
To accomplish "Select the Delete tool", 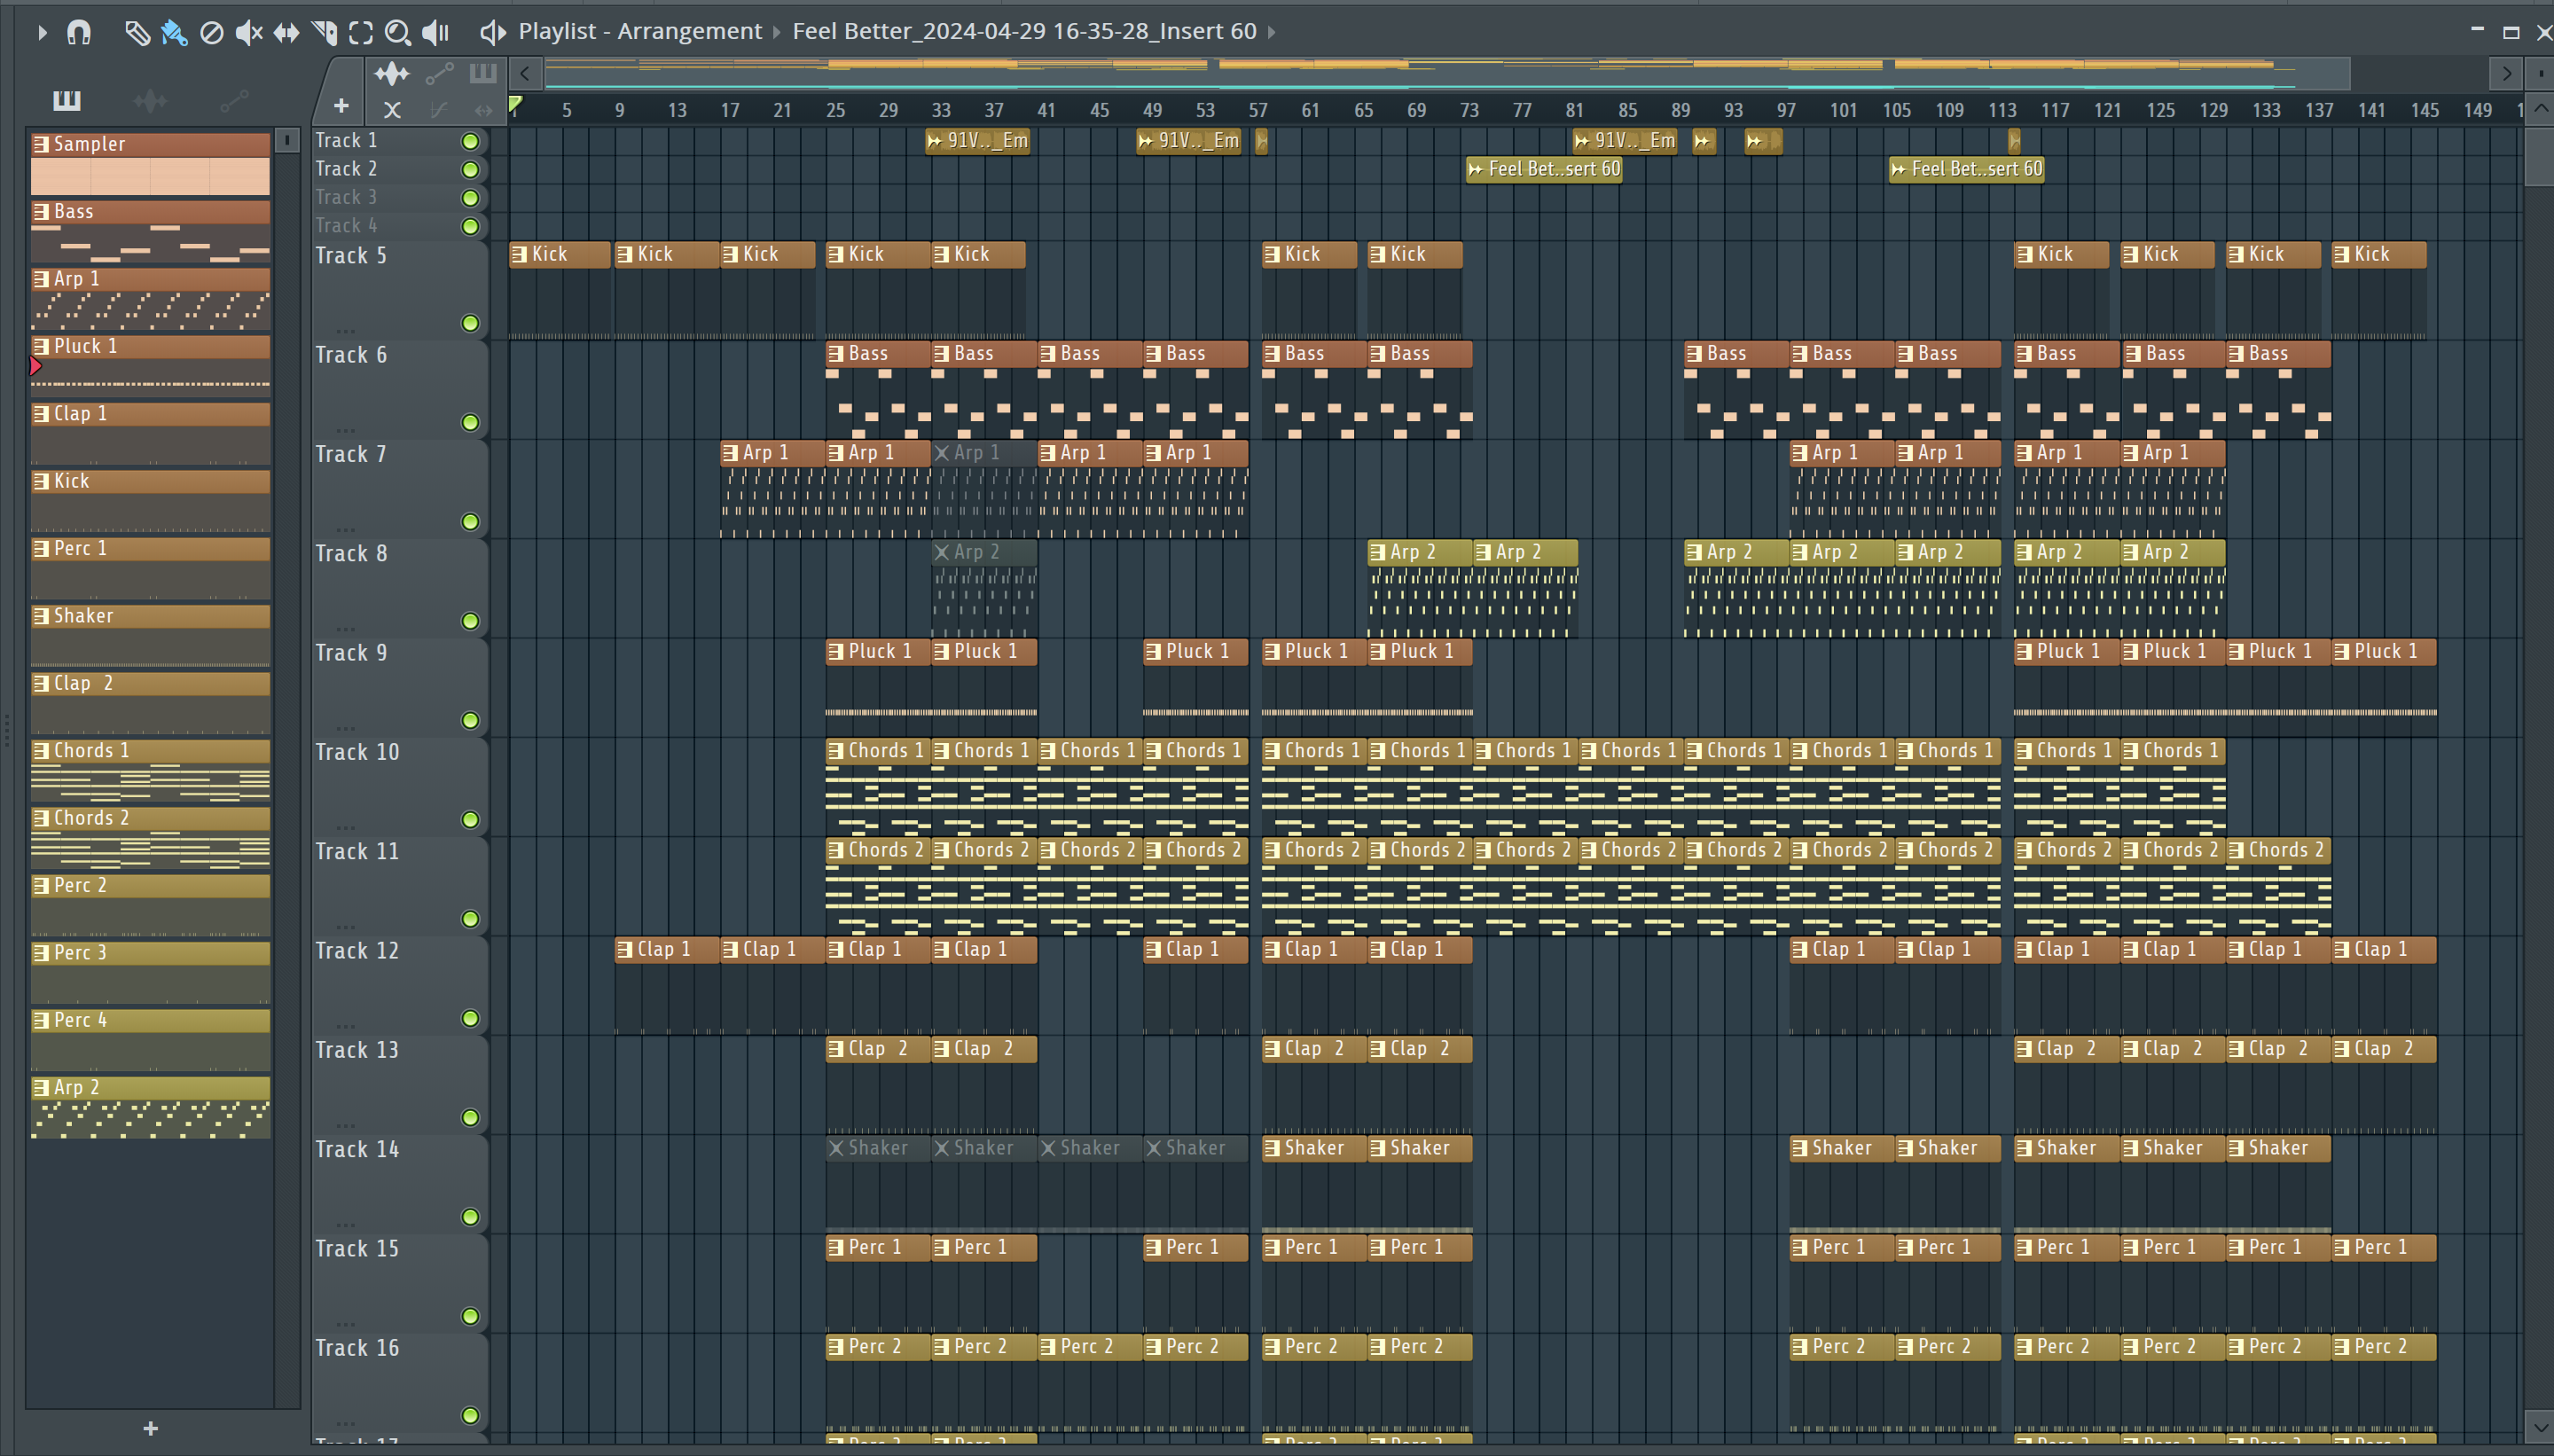I will (x=211, y=33).
